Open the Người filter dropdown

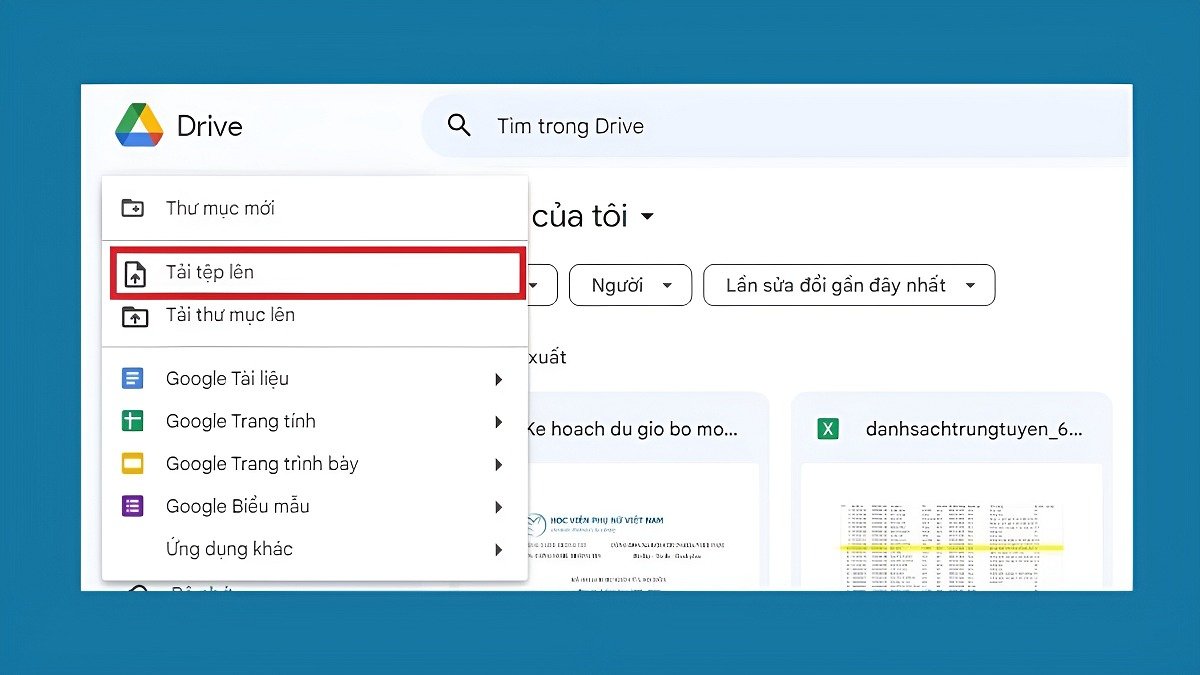coord(630,285)
